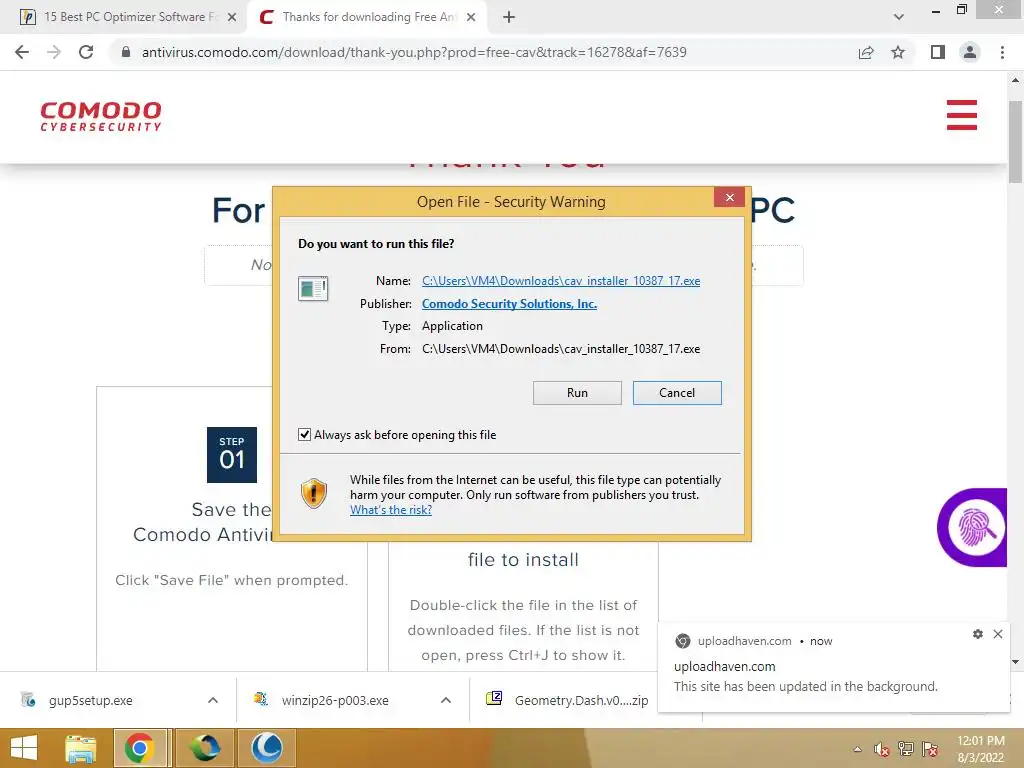Go back in browser
1024x768 pixels.
click(x=22, y=52)
